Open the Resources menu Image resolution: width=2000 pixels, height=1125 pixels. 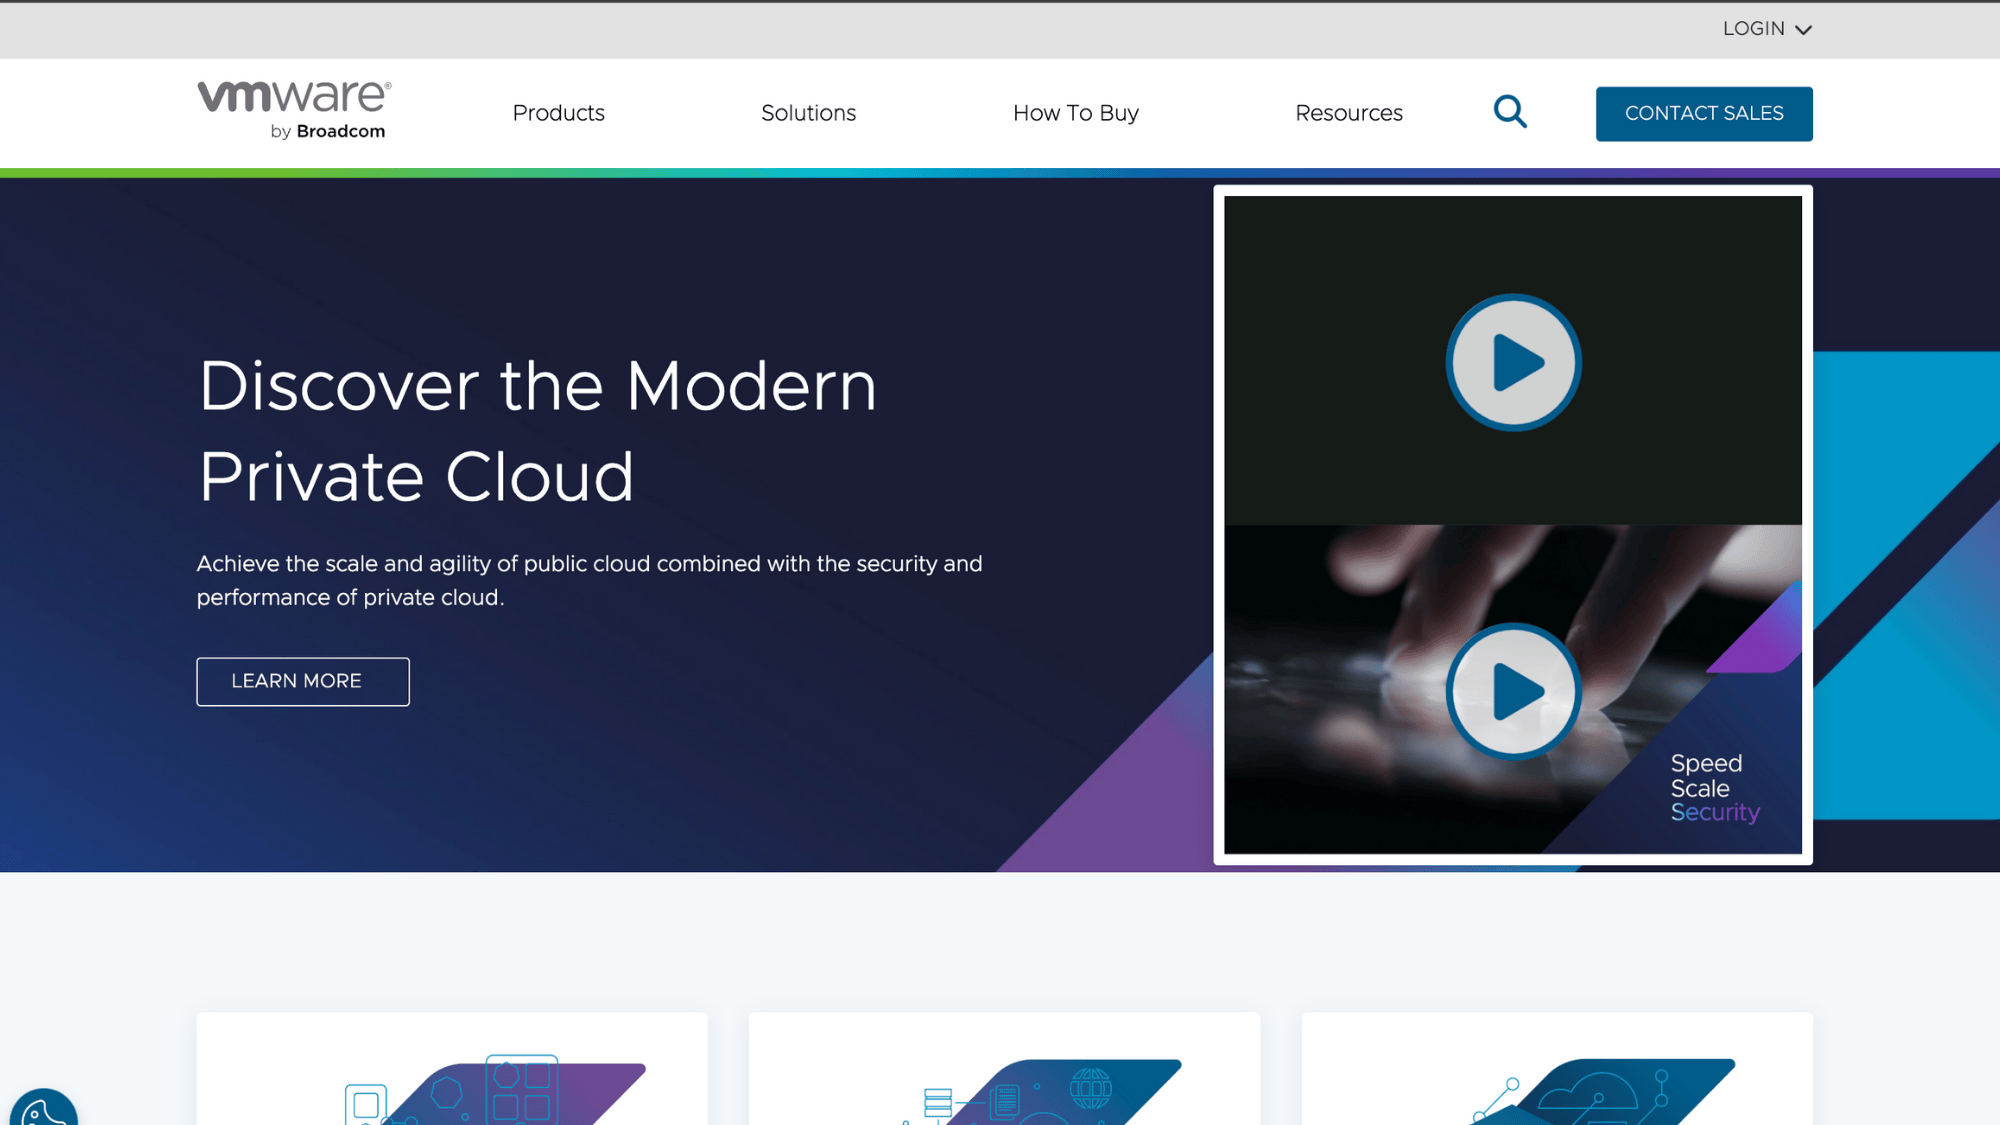point(1348,113)
